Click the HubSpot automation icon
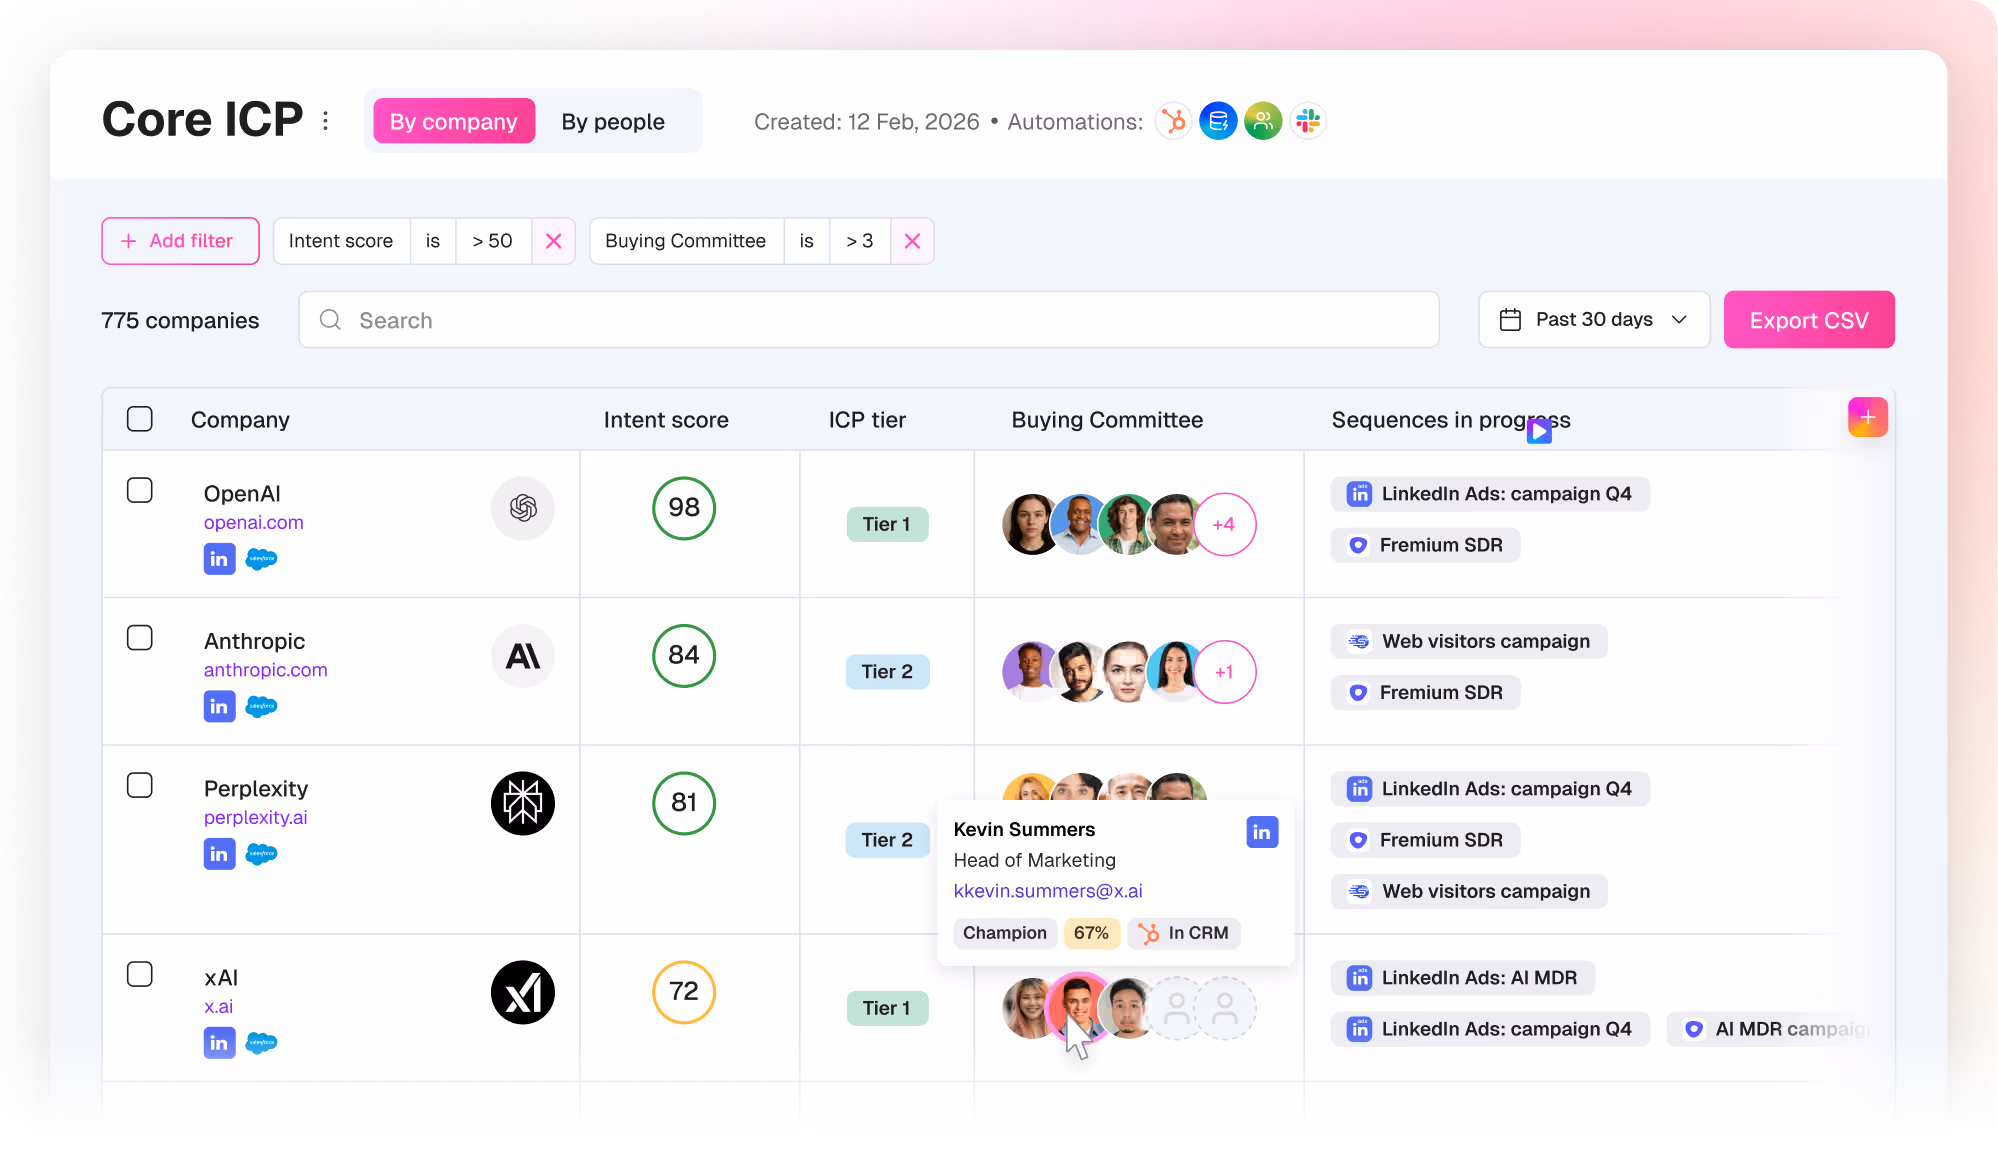 coord(1173,120)
